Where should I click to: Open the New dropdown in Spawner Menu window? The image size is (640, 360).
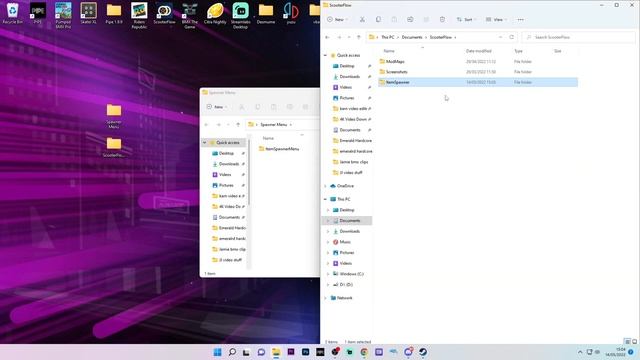pos(217,107)
